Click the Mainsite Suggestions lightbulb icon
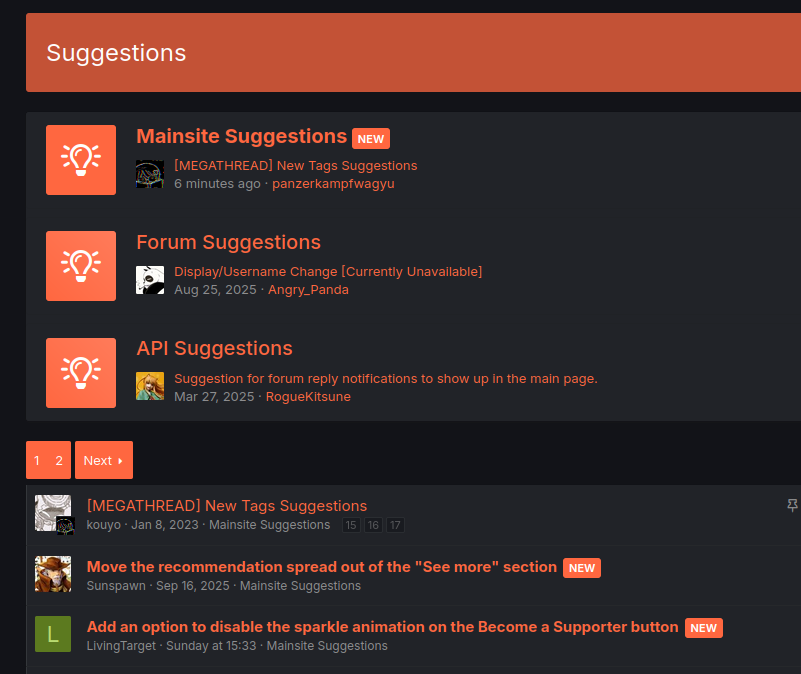Screen dimensions: 801x674 pyautogui.click(x=81, y=160)
